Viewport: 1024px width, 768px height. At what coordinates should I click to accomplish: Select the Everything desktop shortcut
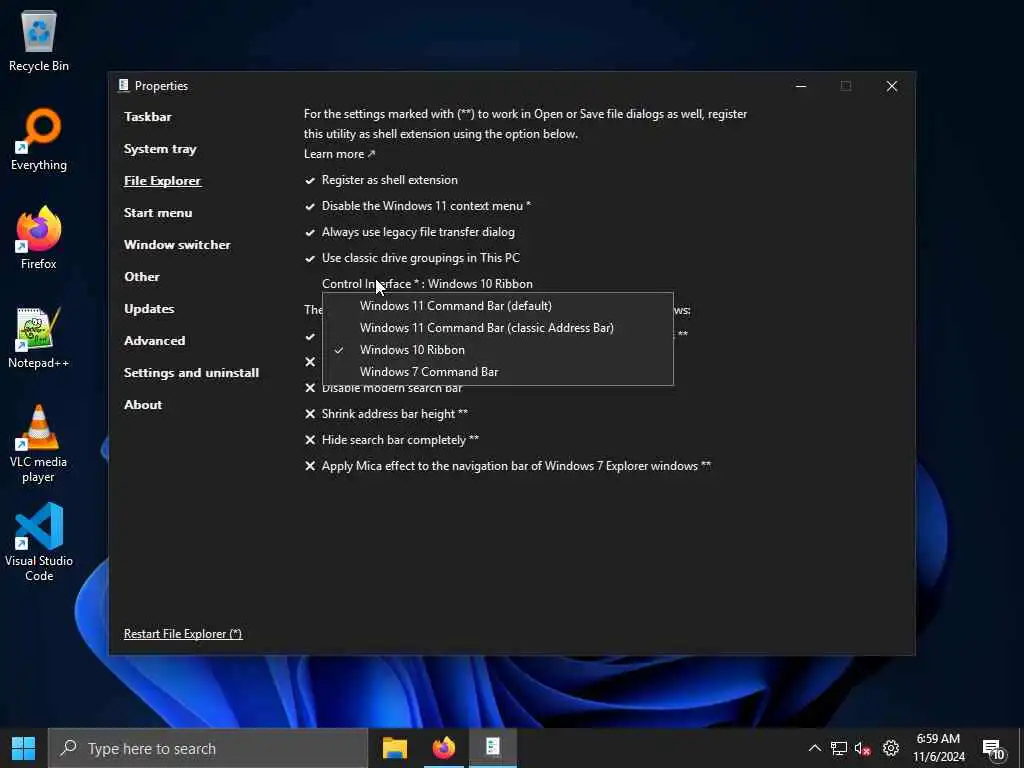(39, 140)
